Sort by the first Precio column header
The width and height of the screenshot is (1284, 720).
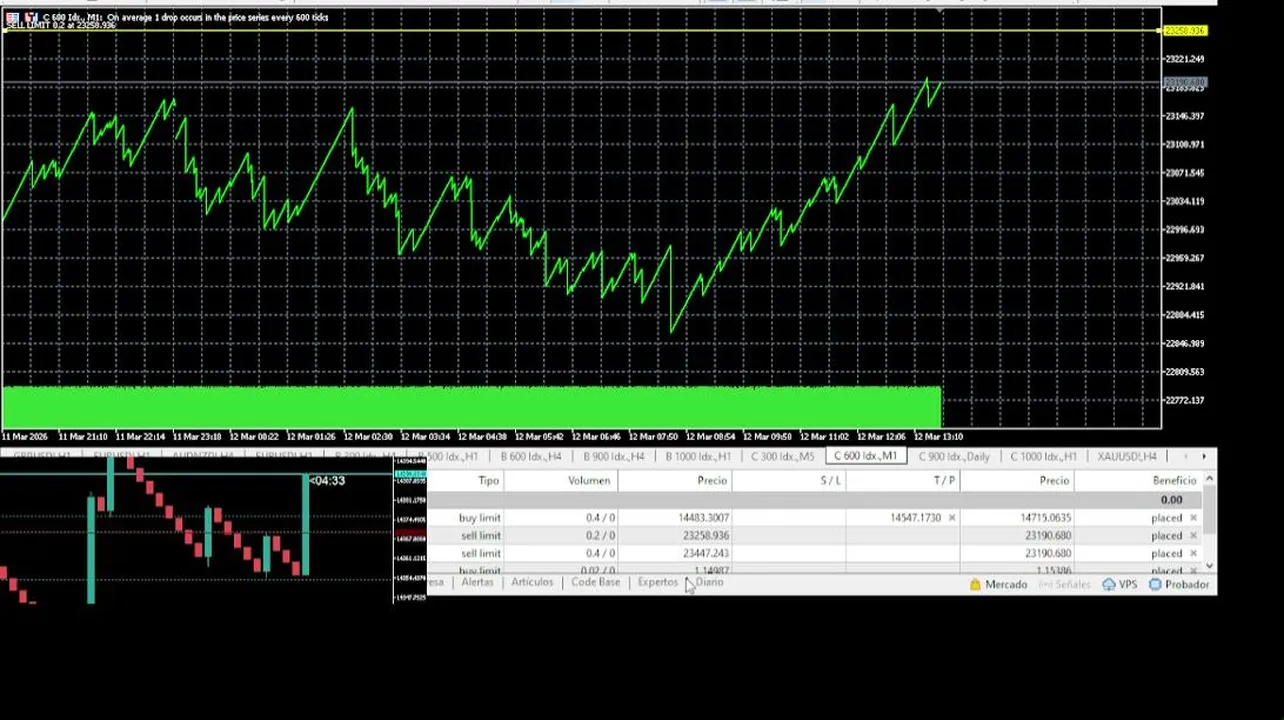[x=675, y=481]
